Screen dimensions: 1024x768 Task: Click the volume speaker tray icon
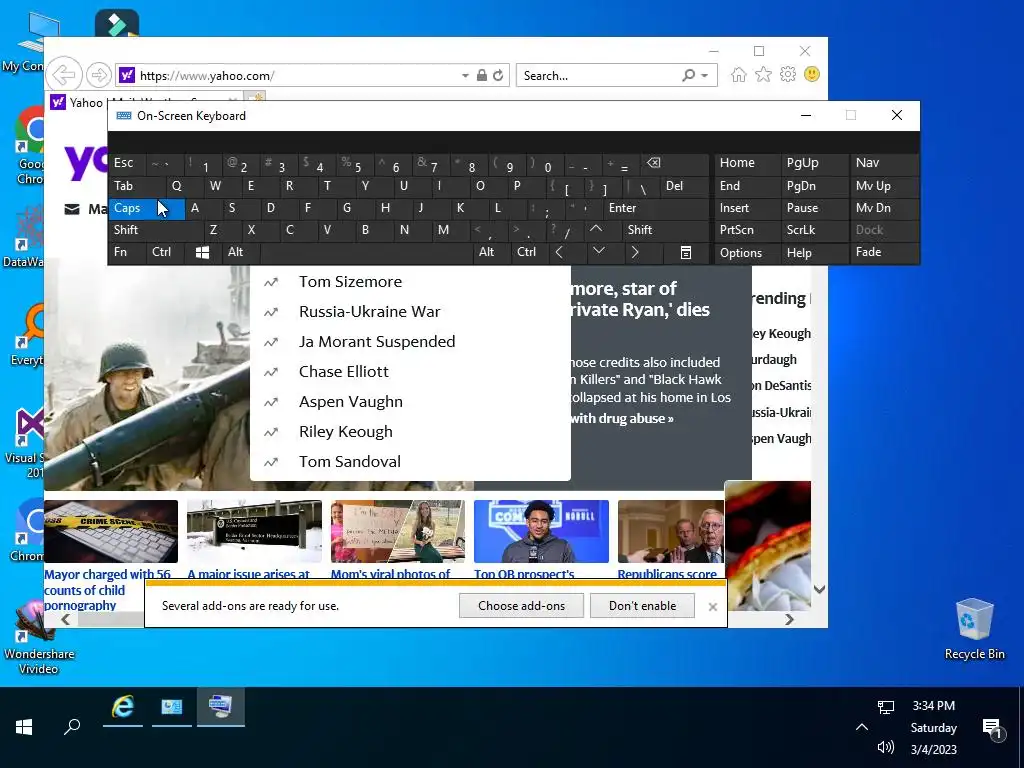click(x=886, y=746)
